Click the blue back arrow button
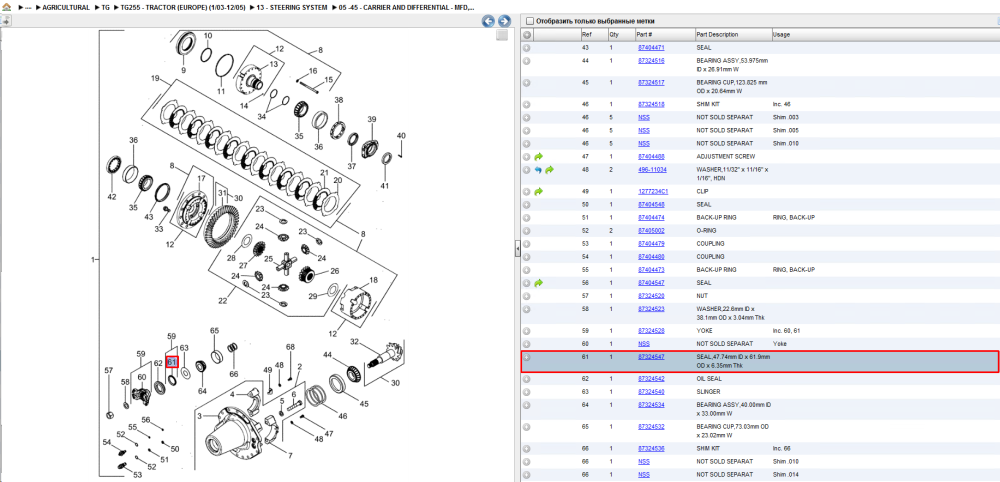 pos(489,21)
